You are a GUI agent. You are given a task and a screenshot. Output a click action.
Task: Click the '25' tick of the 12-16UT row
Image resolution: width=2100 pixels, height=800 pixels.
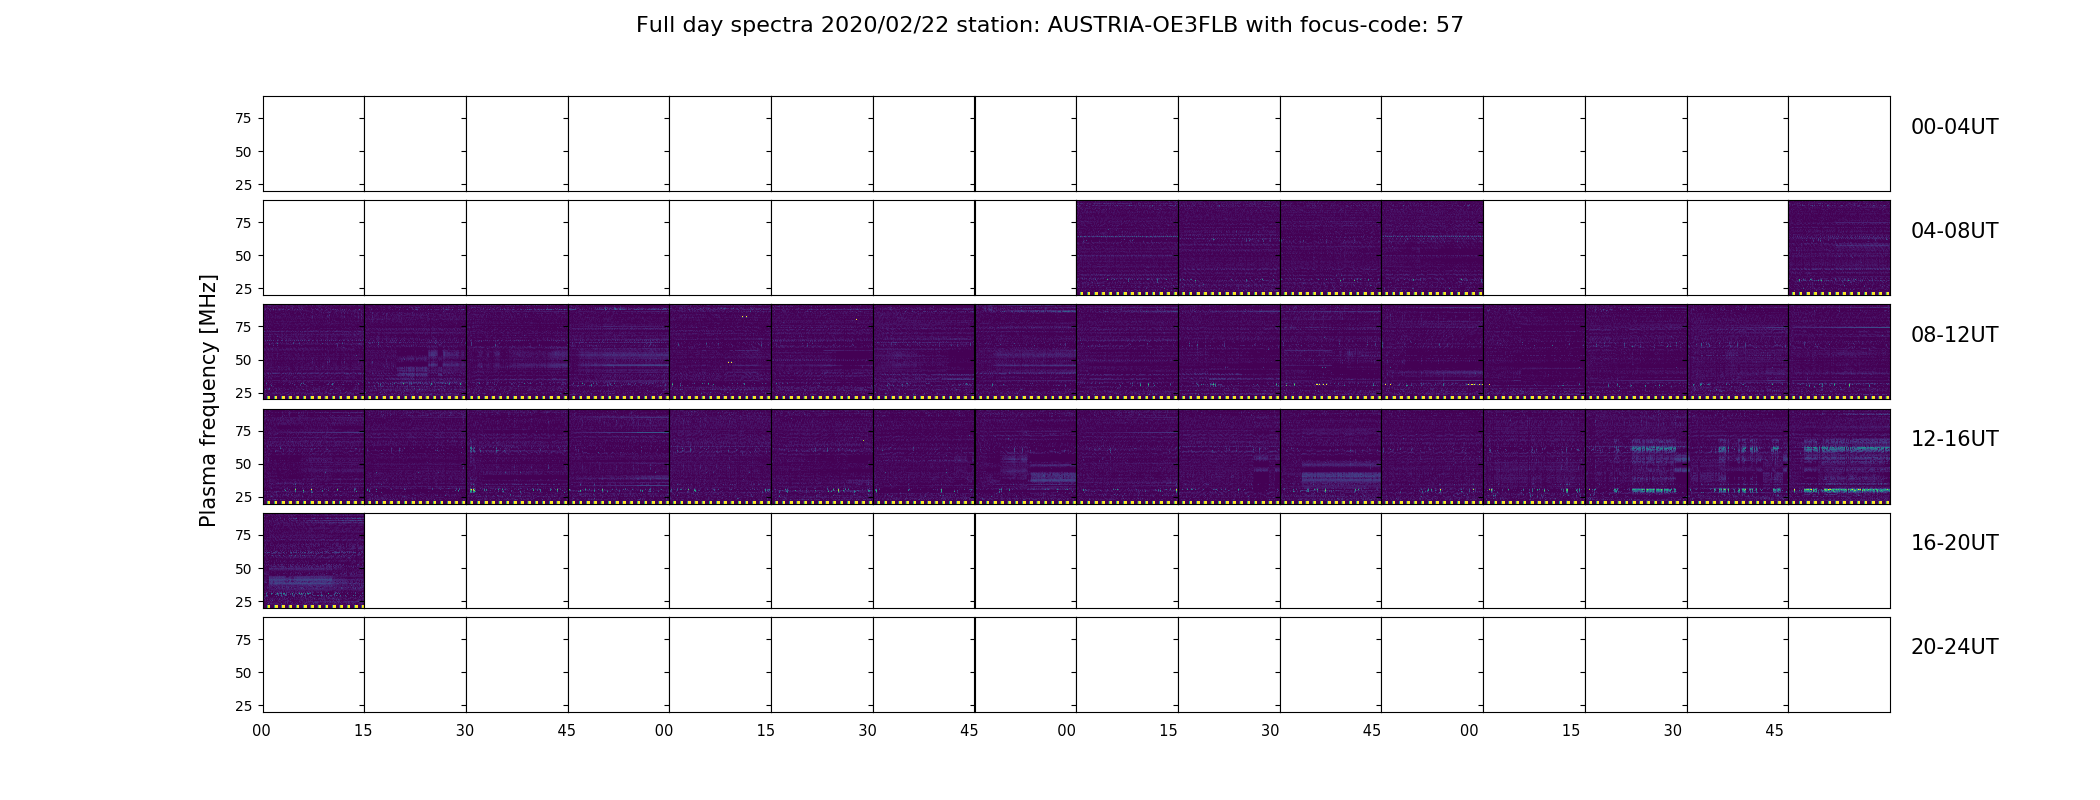243,497
